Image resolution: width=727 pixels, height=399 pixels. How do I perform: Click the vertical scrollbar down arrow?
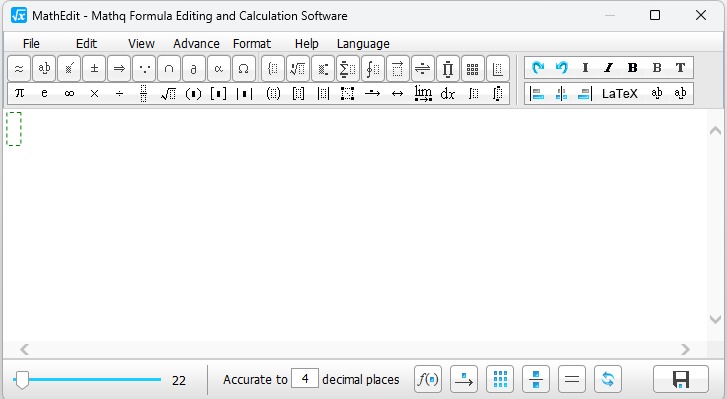coord(715,319)
